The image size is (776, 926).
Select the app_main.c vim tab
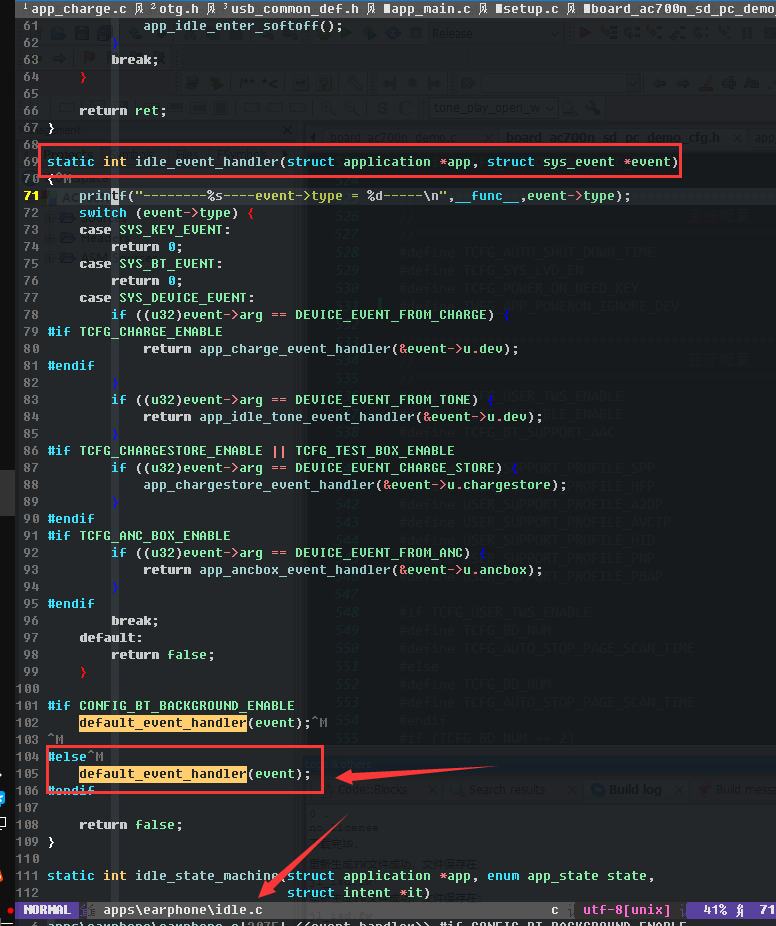click(x=426, y=8)
